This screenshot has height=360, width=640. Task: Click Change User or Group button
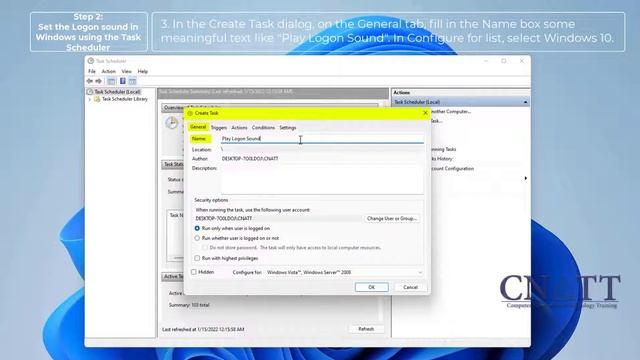click(391, 219)
